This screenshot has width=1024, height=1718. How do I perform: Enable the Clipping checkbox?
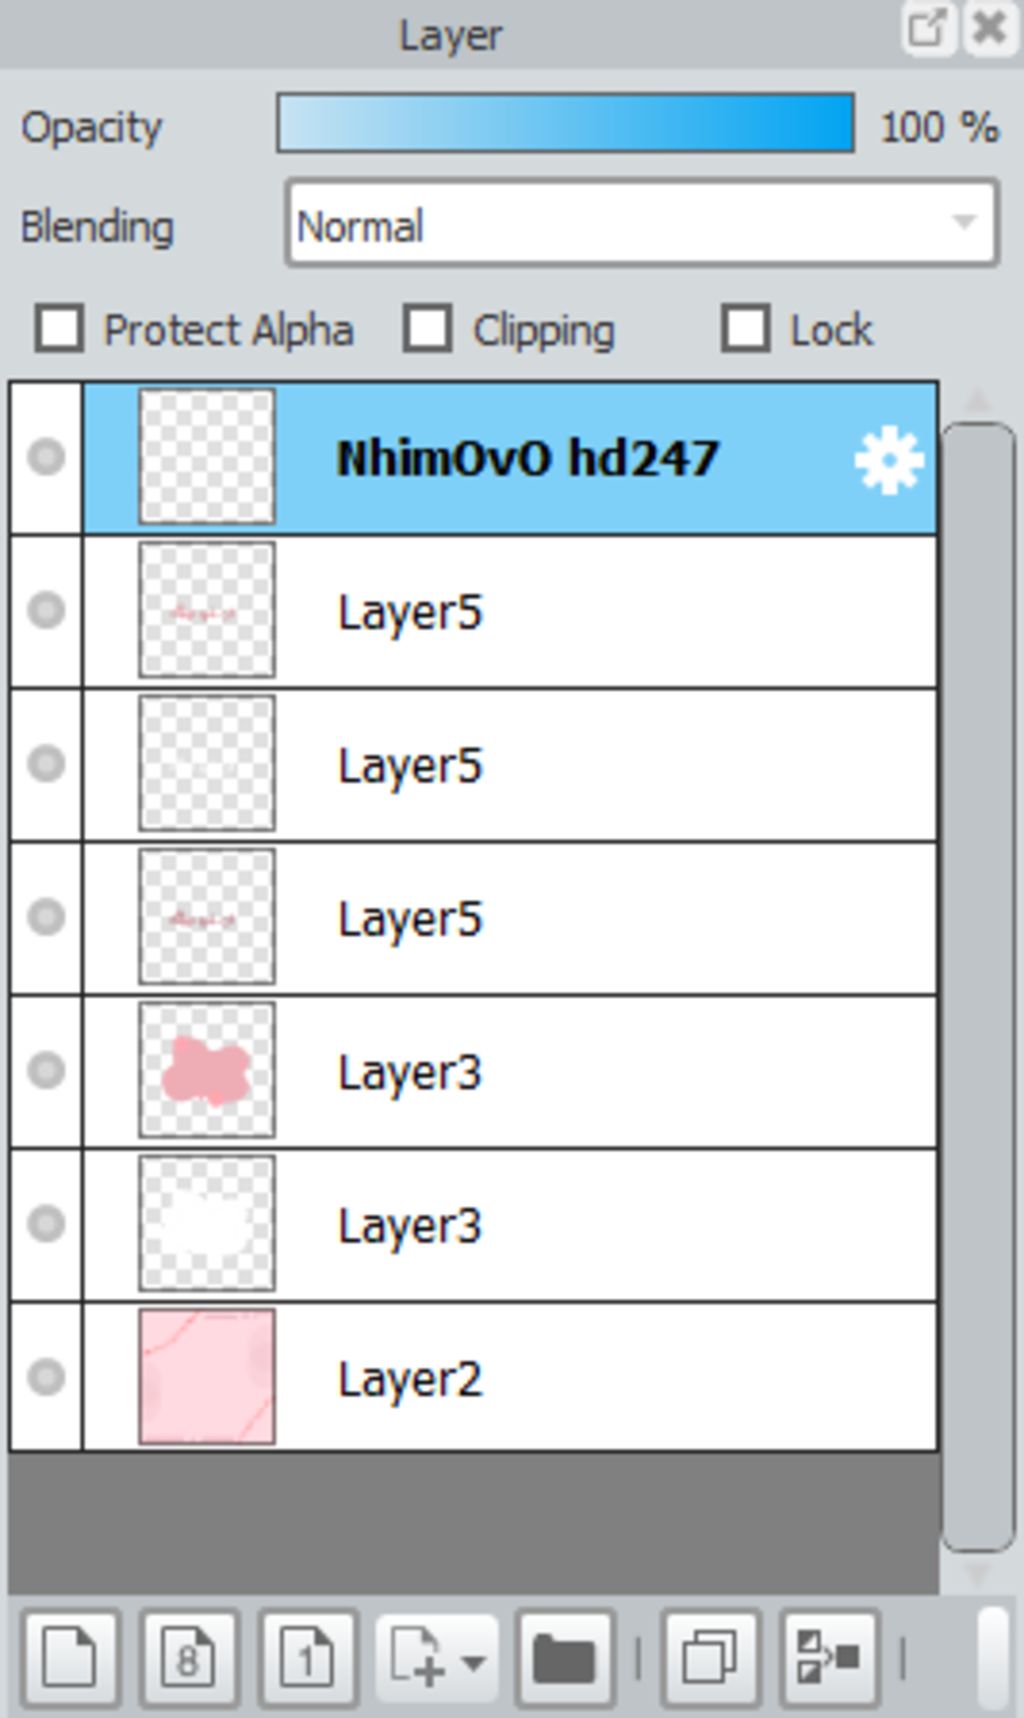point(428,329)
